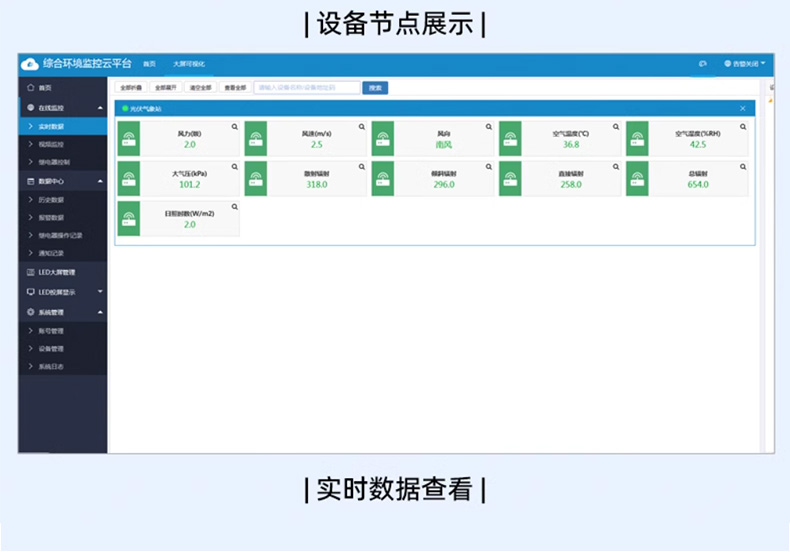Click the 全部折叠 button
790x552 pixels.
pyautogui.click(x=131, y=88)
